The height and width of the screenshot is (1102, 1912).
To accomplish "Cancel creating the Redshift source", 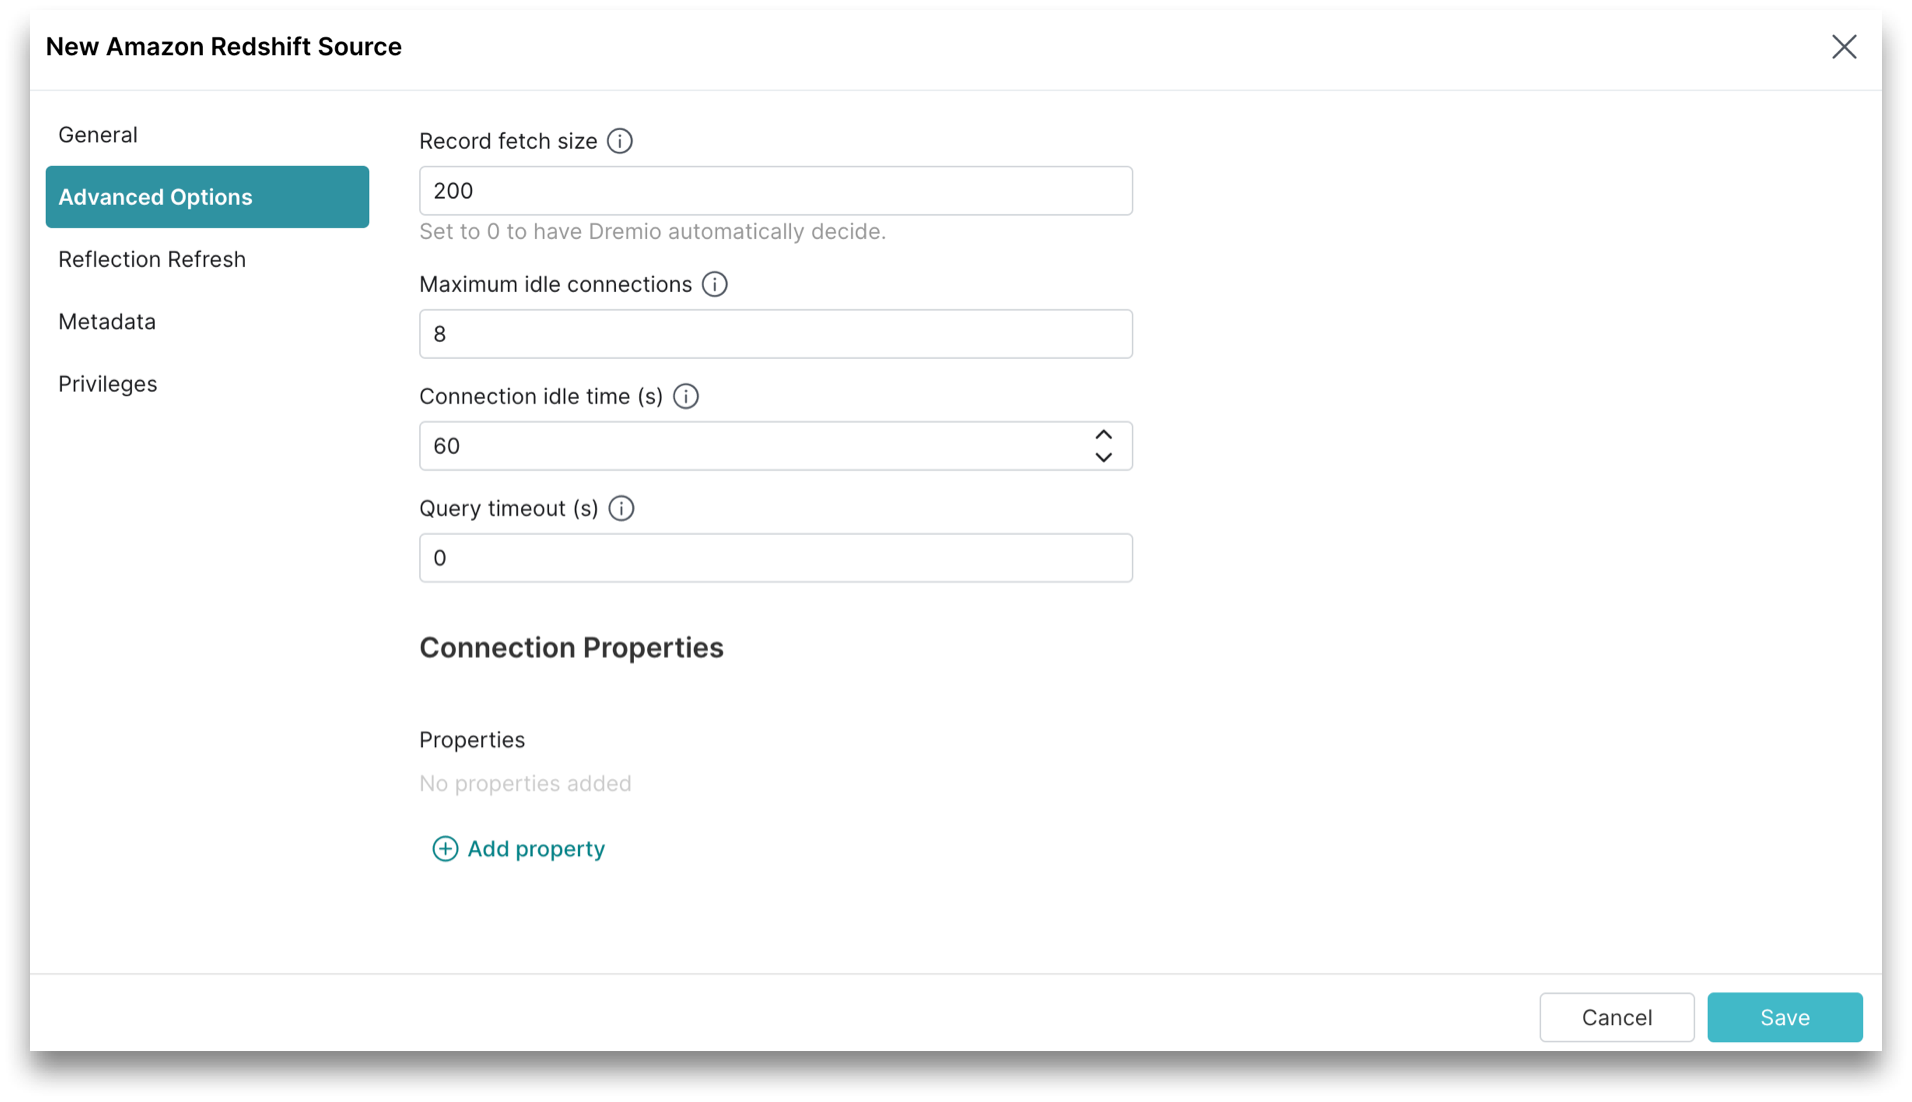I will point(1616,1017).
